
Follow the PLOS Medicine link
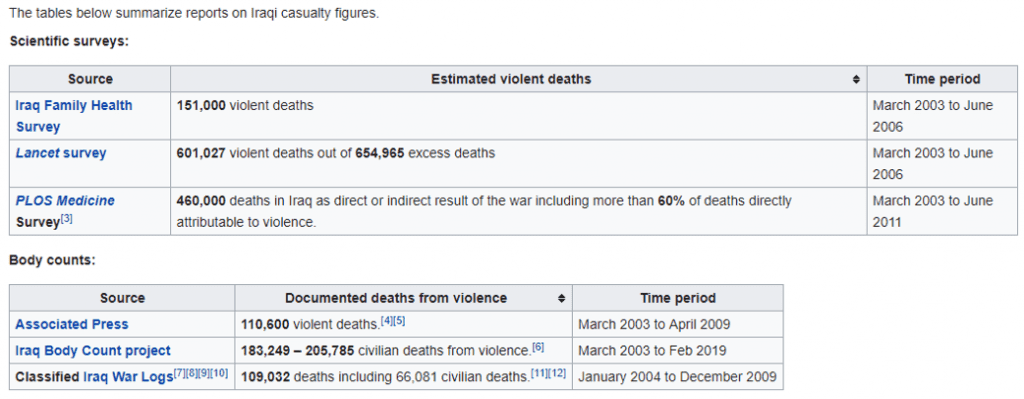(65, 200)
